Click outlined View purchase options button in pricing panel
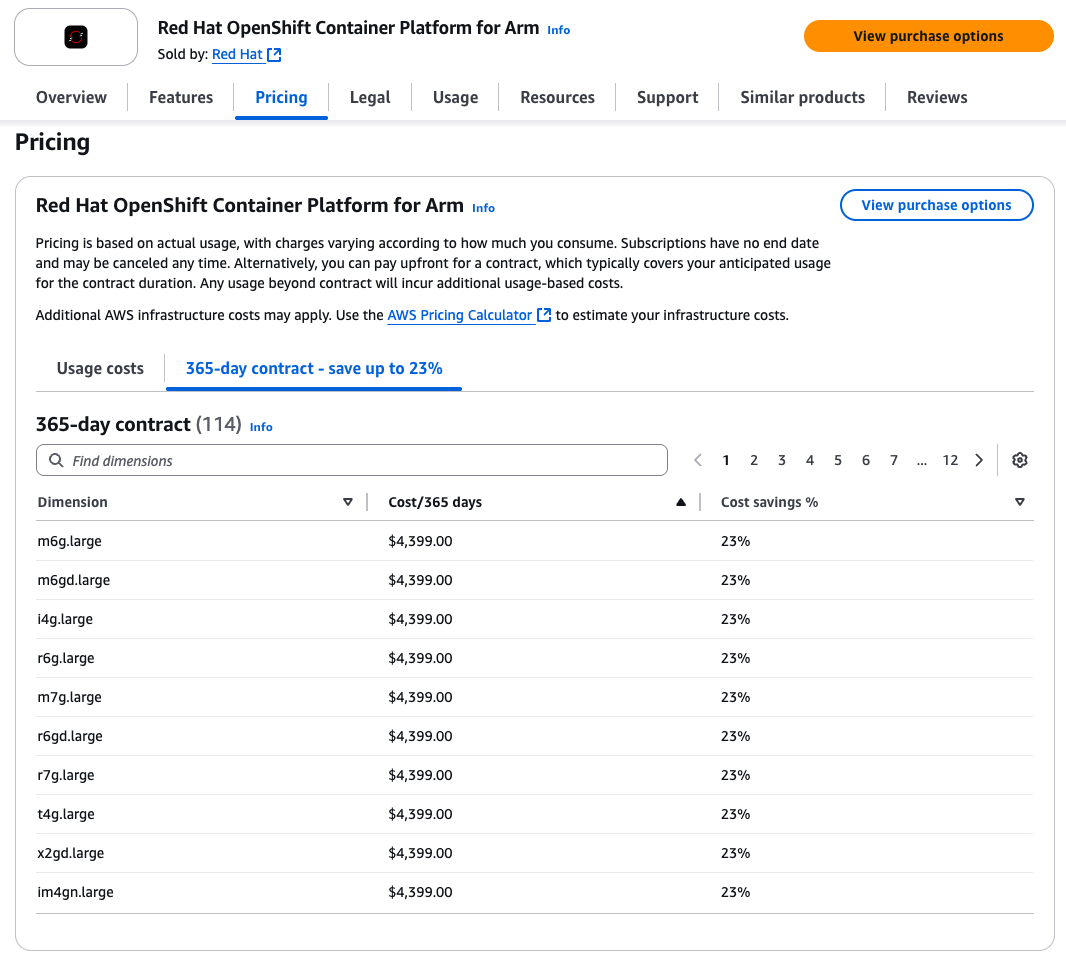This screenshot has width=1066, height=960. [936, 205]
